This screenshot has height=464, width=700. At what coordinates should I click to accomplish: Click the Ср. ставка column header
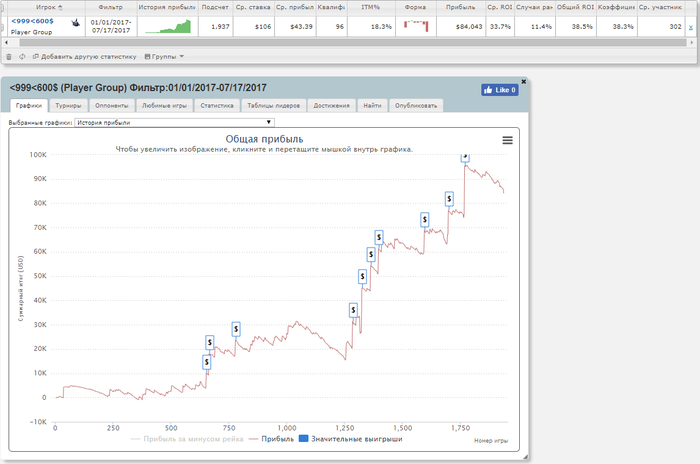253,7
